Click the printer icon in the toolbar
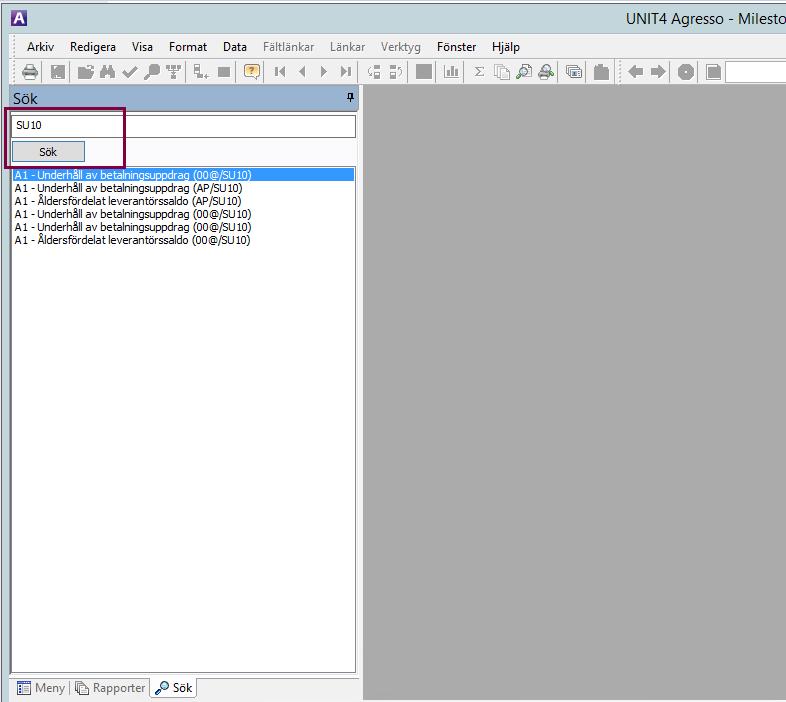786x702 pixels. point(30,72)
